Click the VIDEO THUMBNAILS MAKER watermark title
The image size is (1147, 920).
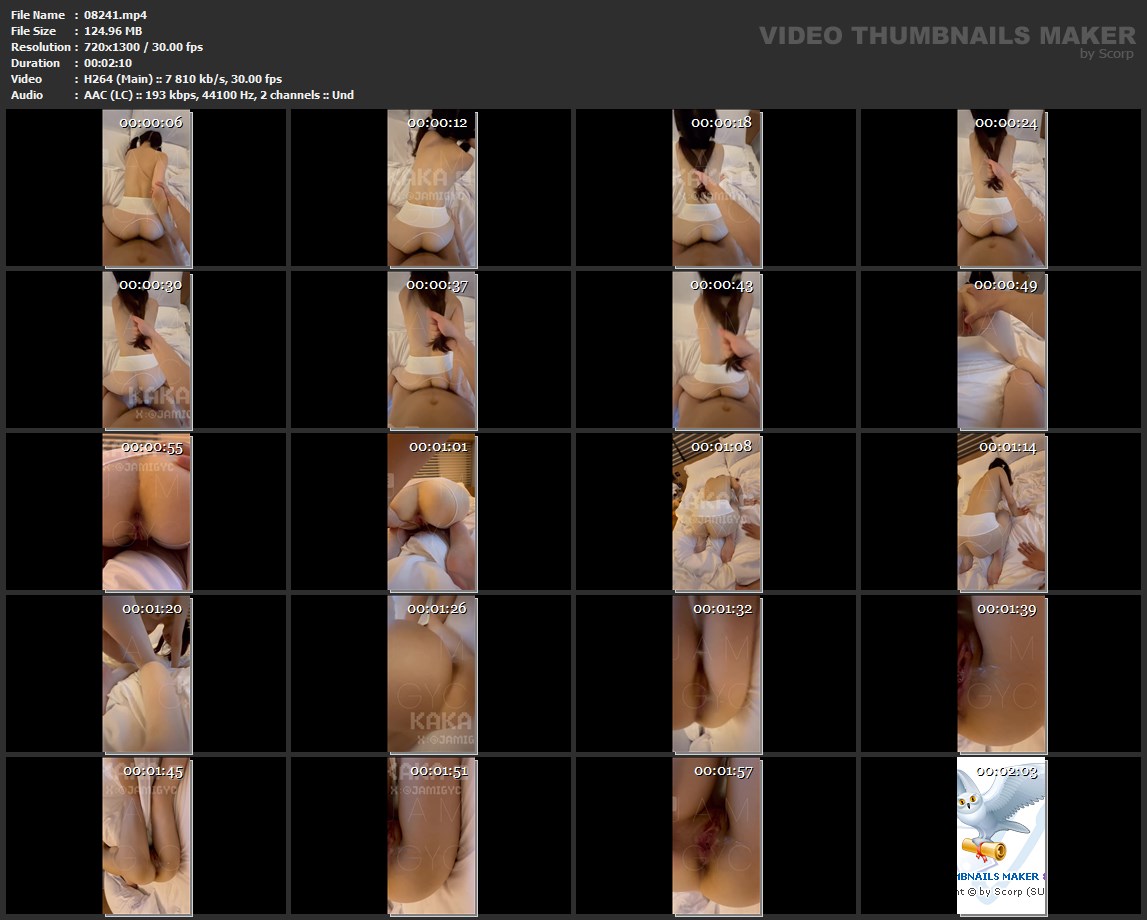[946, 35]
